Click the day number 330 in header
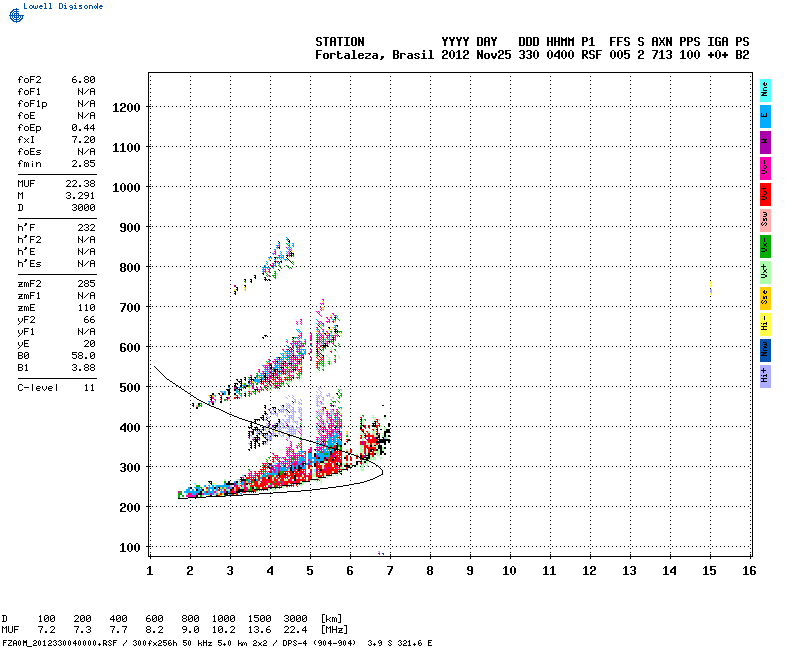The width and height of the screenshot is (800, 650). click(x=529, y=55)
